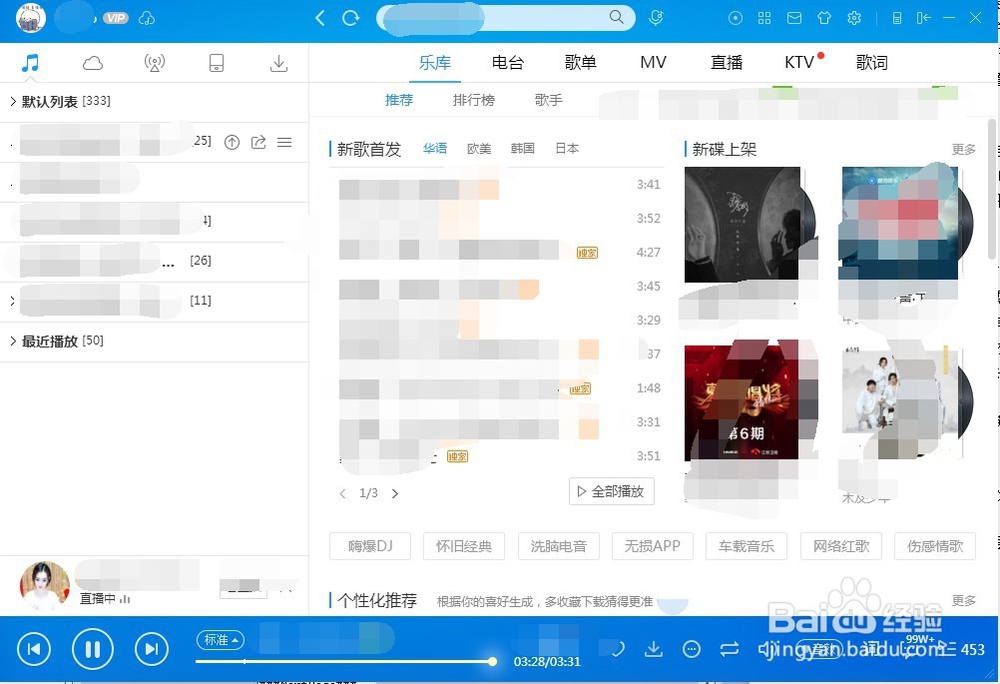Click the cloud sync icon near VIP

[x=147, y=18]
